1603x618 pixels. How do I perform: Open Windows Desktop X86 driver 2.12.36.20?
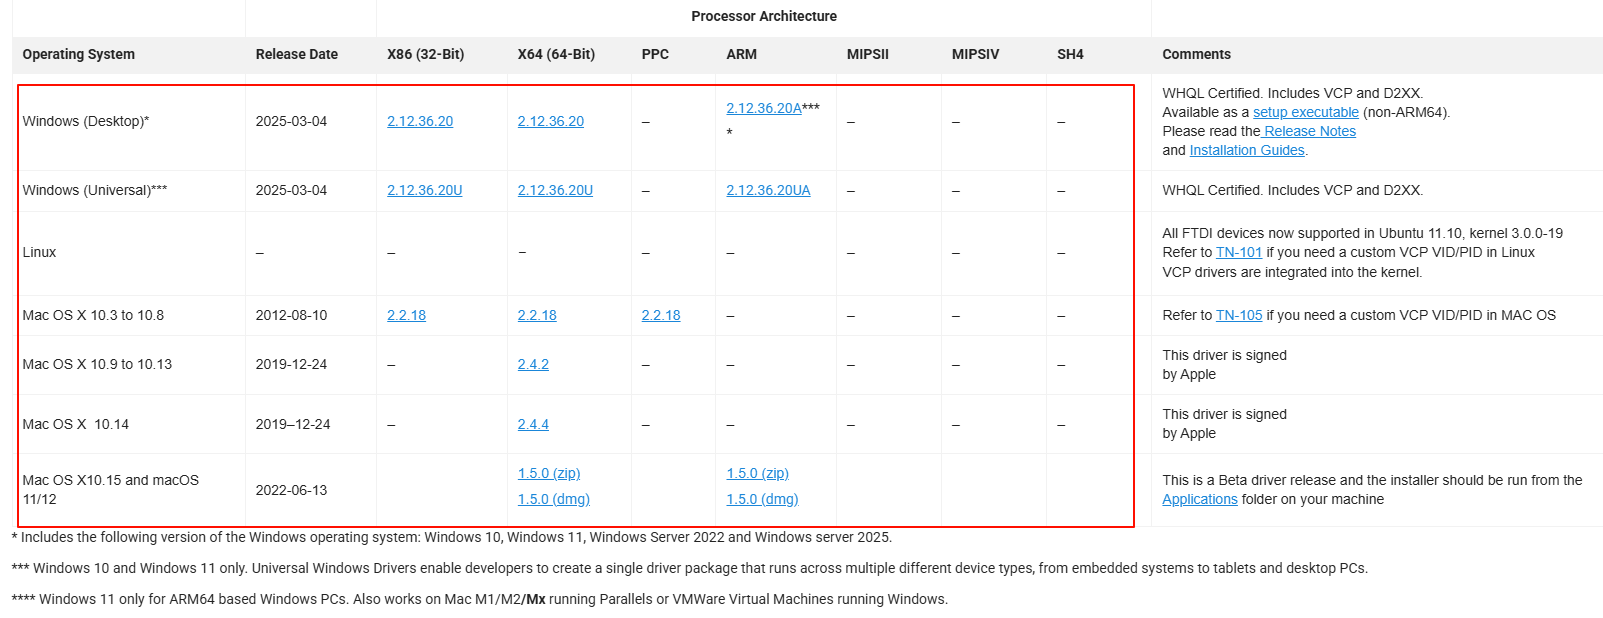(x=420, y=121)
